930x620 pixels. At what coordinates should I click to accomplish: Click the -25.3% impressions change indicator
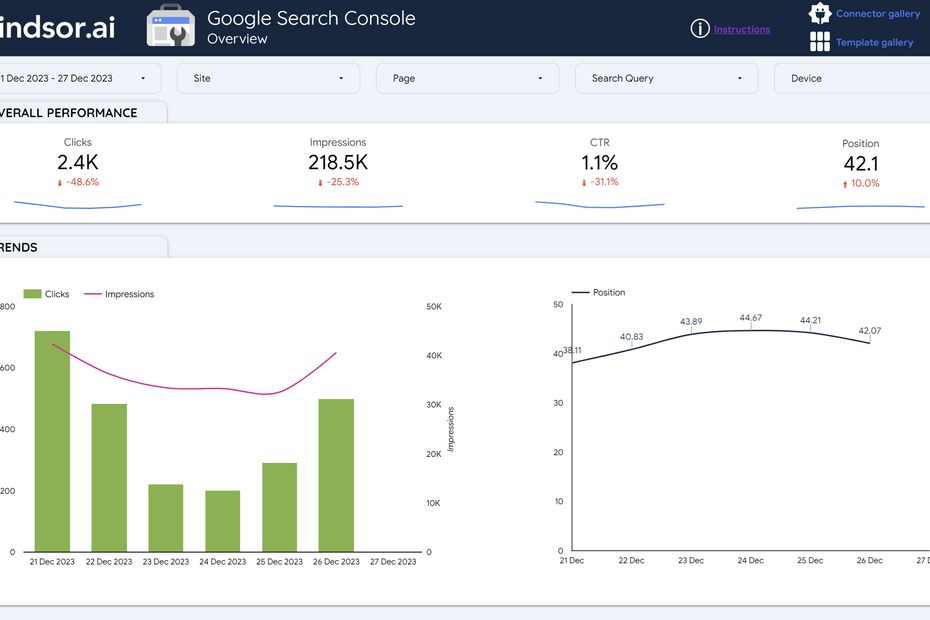click(x=338, y=182)
